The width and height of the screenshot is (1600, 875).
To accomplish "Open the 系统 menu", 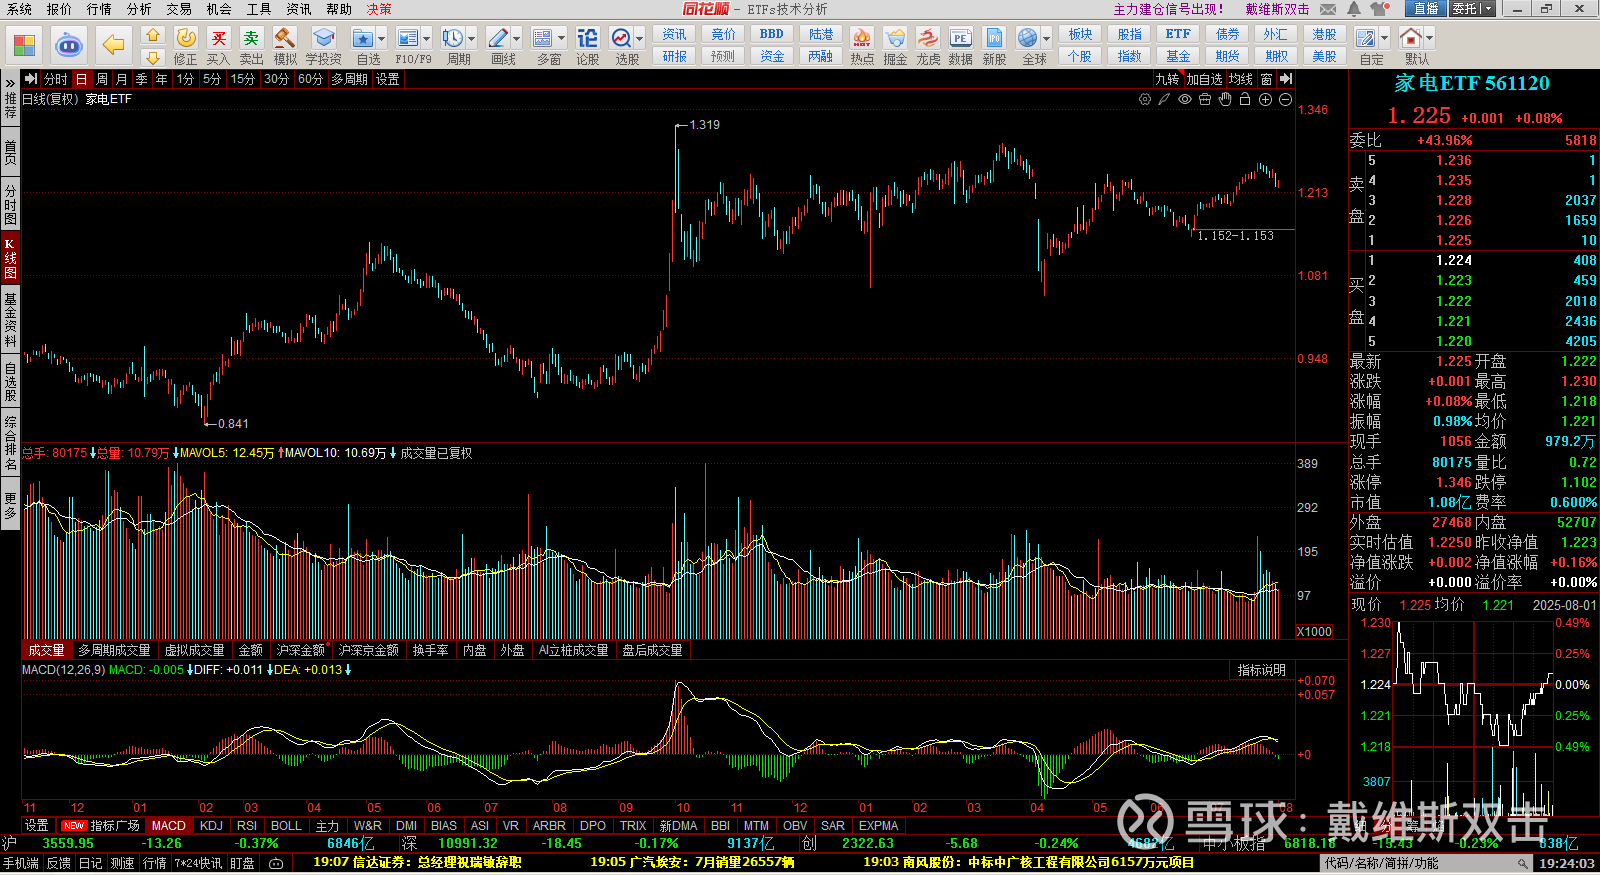I will tap(19, 9).
